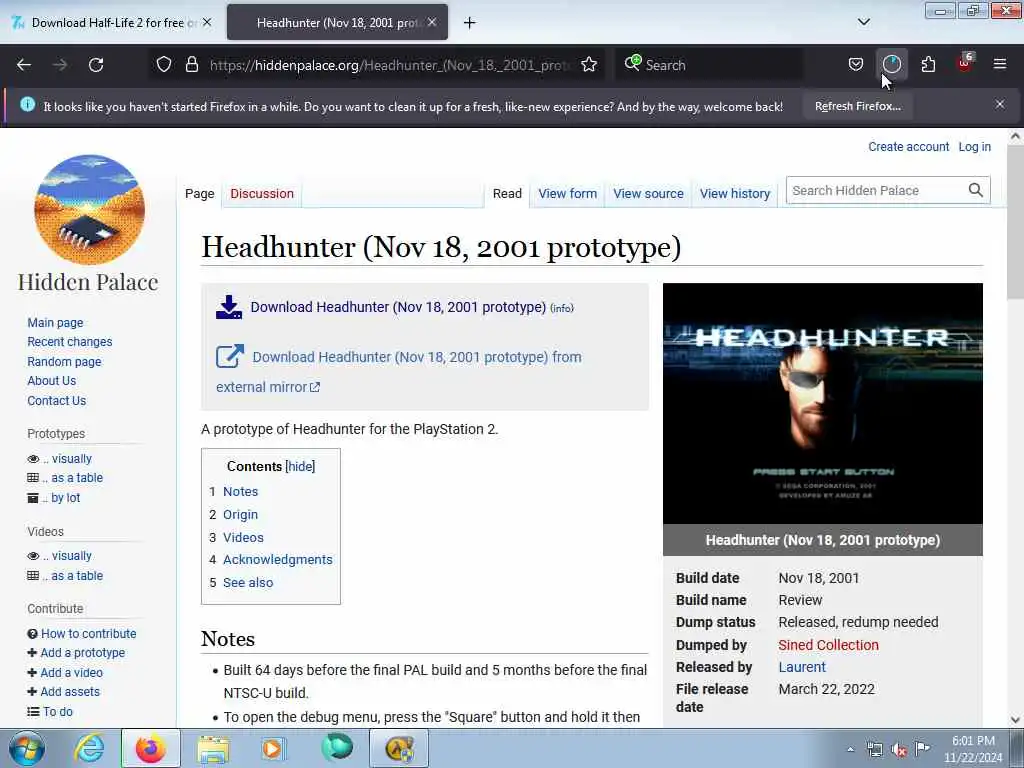
Task: Select the Page tab
Action: tap(200, 193)
